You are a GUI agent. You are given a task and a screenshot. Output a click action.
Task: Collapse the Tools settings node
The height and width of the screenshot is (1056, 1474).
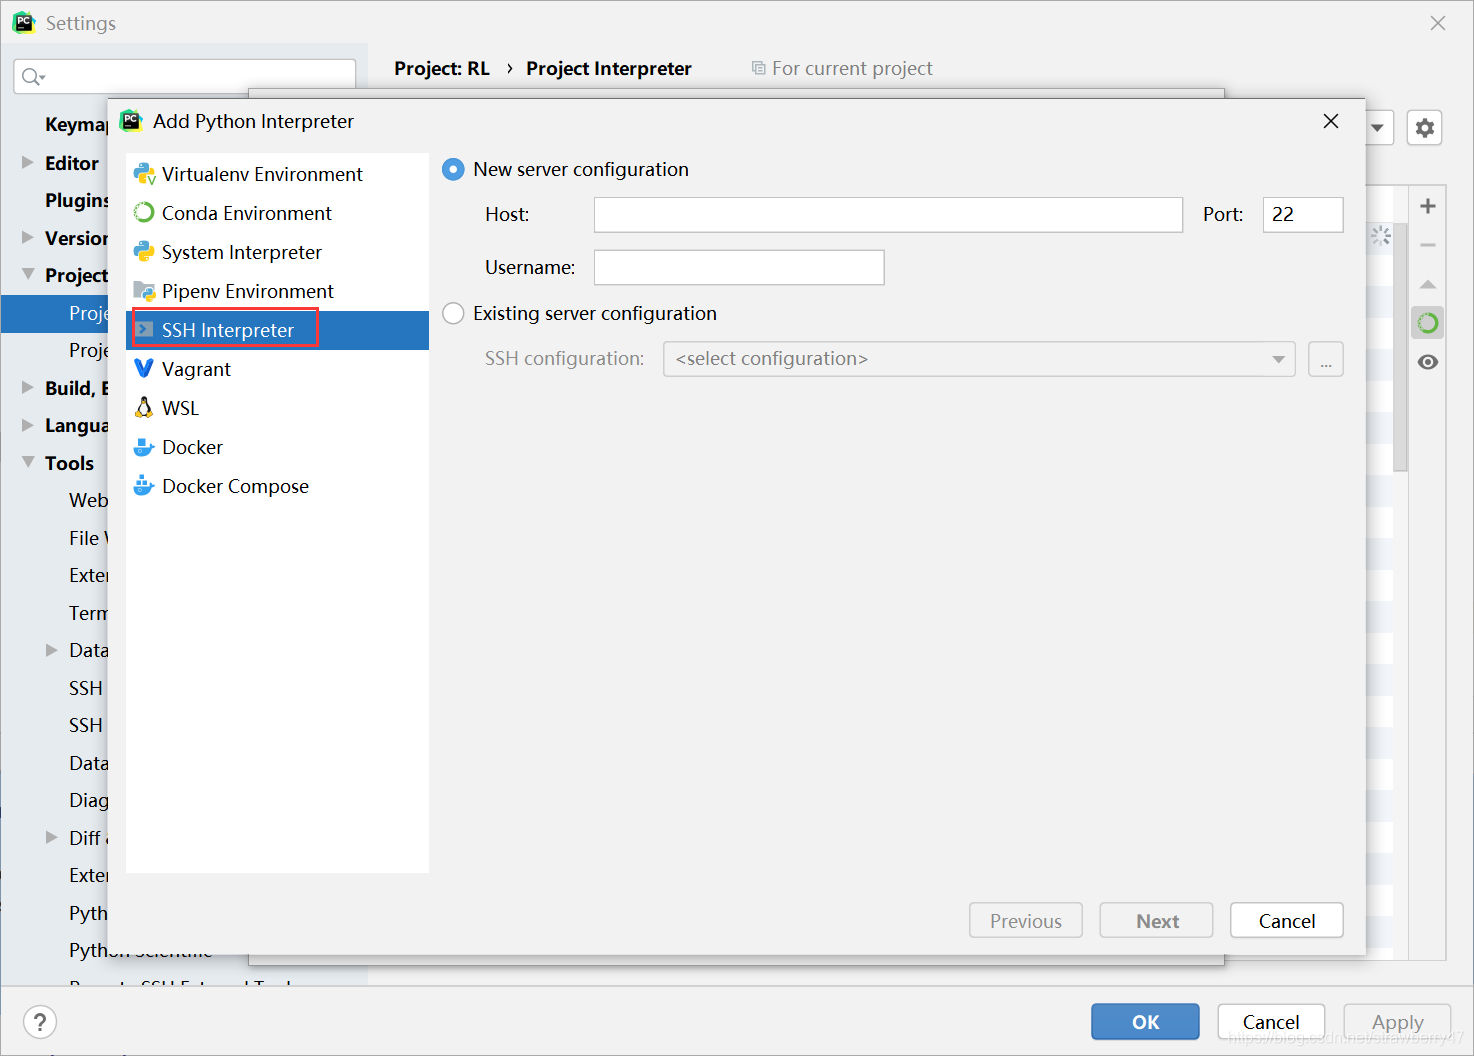(x=28, y=462)
